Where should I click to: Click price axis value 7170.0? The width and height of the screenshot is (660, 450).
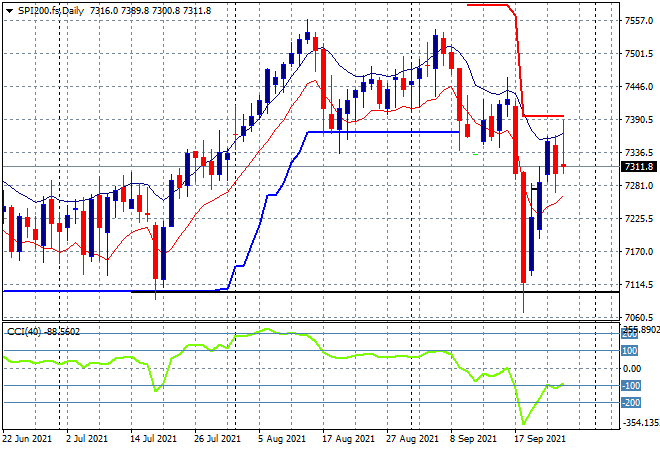[x=639, y=252]
